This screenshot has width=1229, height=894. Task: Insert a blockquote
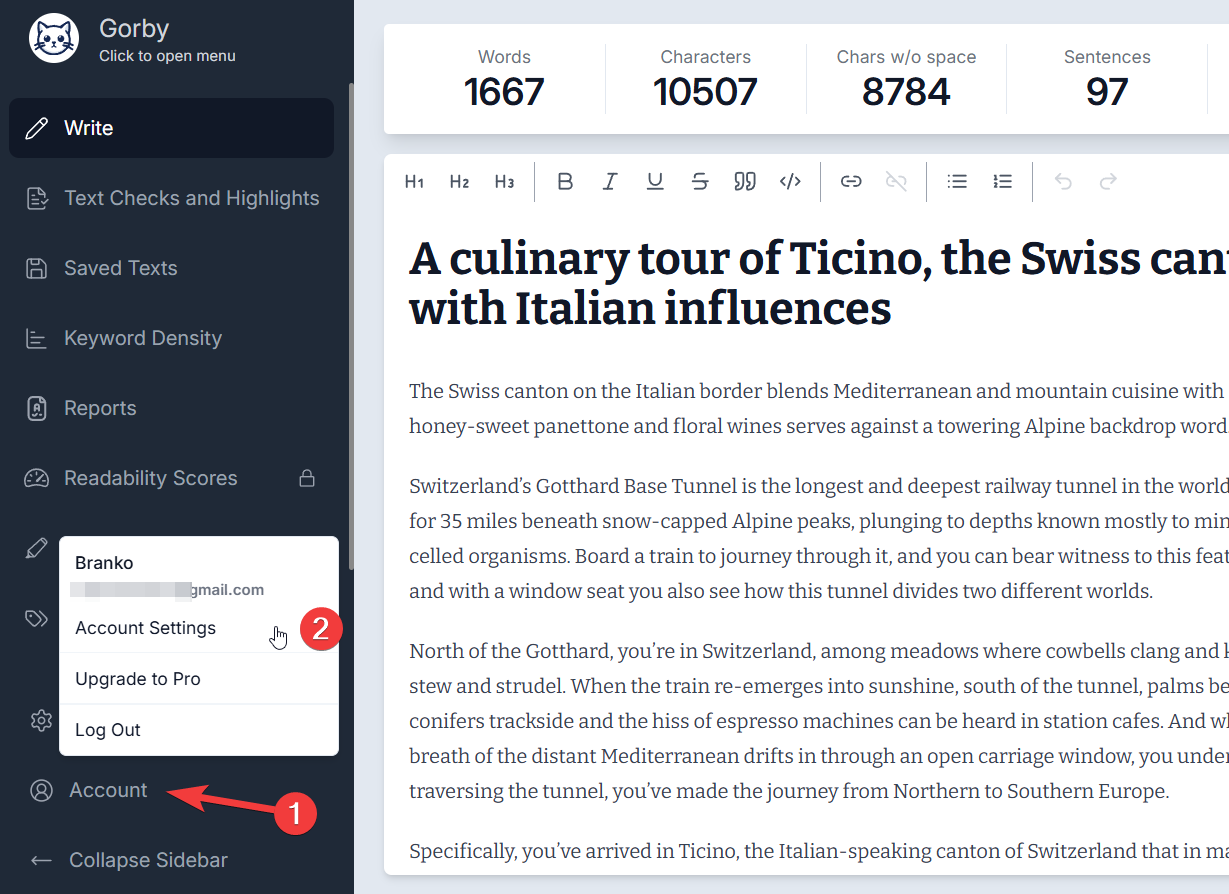(745, 182)
